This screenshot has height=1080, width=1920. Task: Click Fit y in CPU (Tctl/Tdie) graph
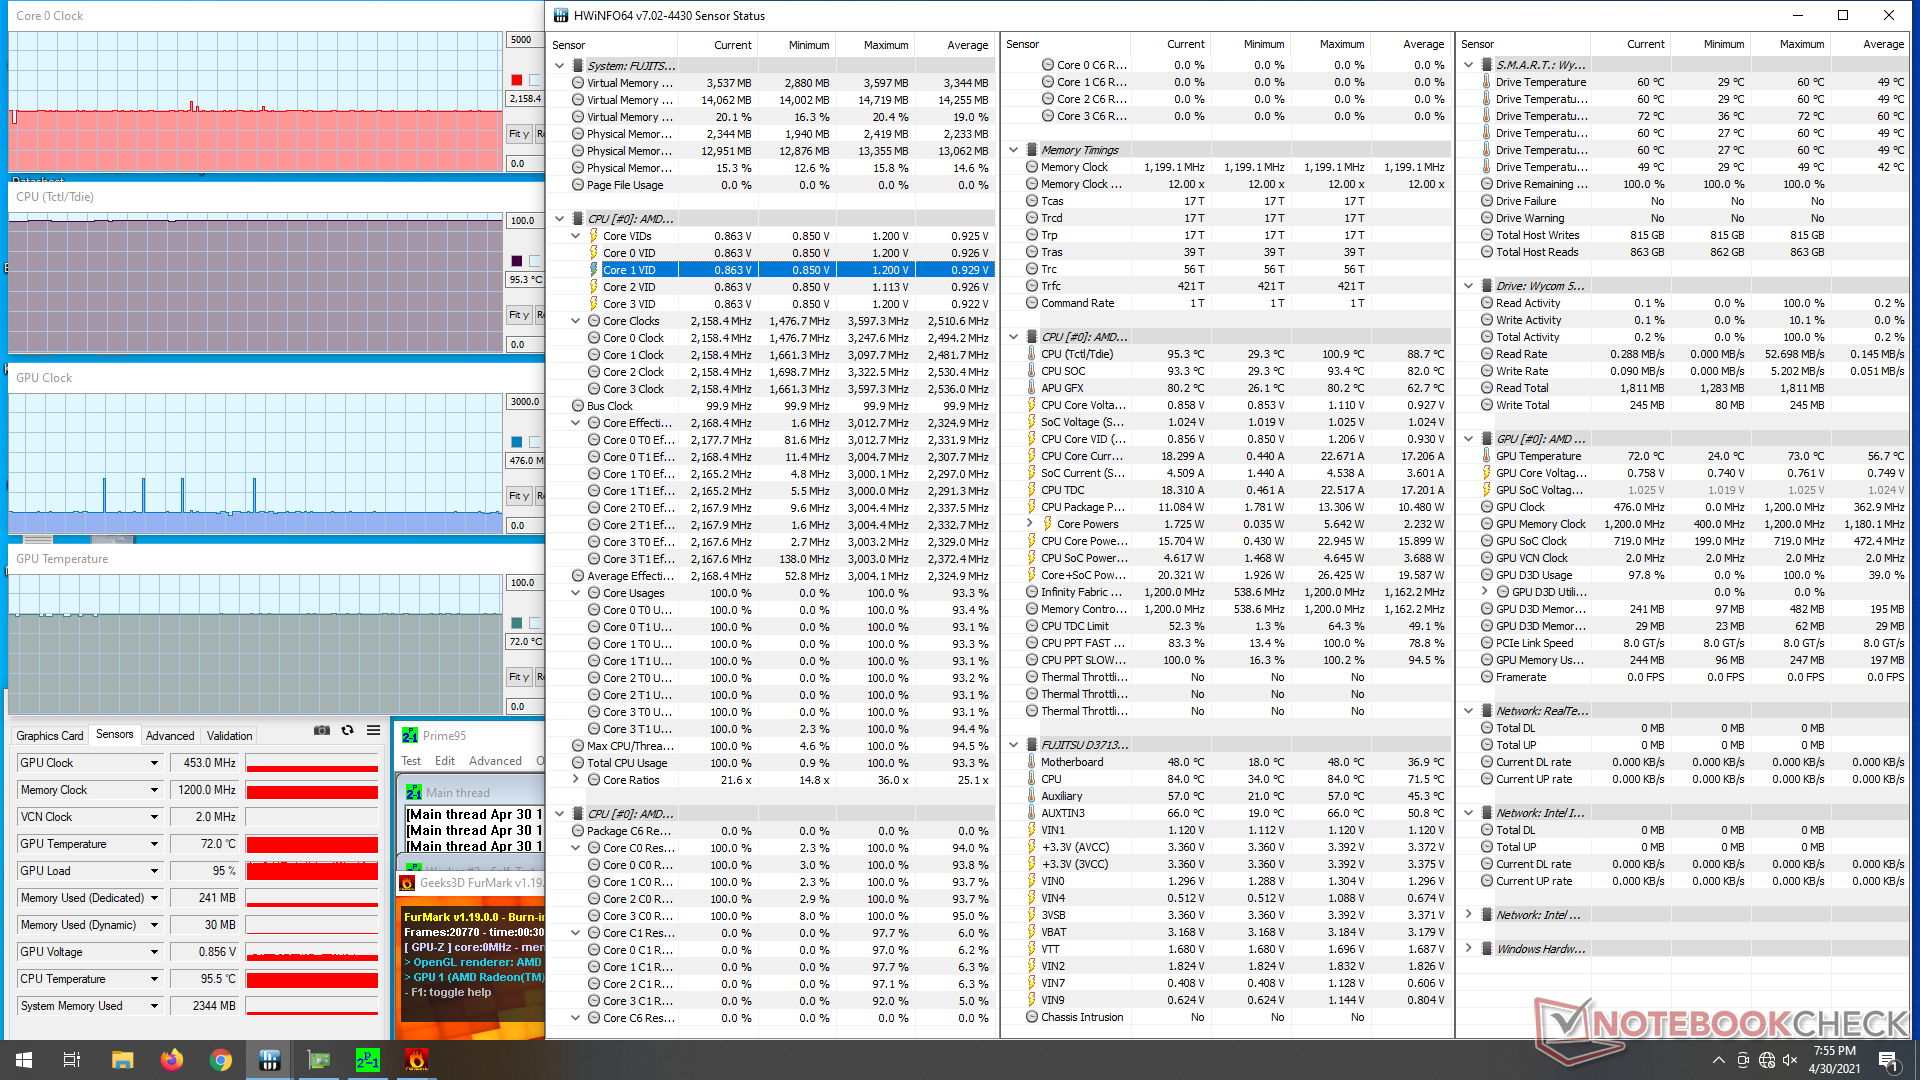point(519,314)
